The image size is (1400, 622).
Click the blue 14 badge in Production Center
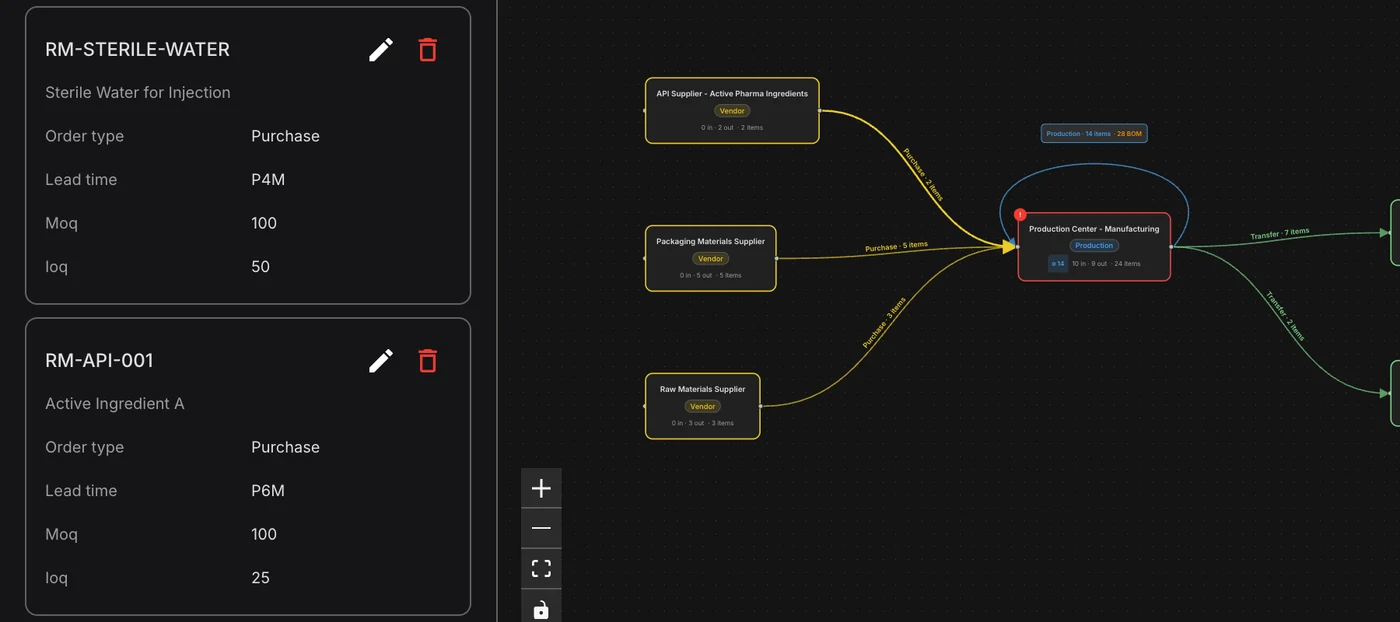[1058, 264]
